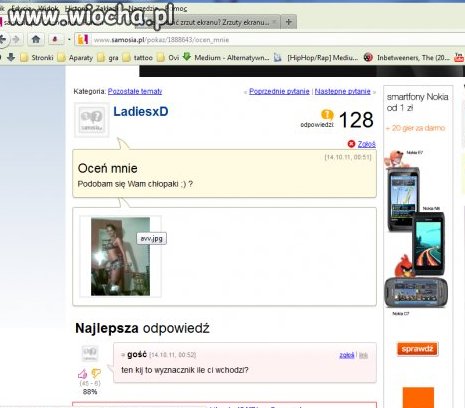Viewport: 465px width, 408px height.
Task: Go to Poprzednie pytanie
Action: 279,91
